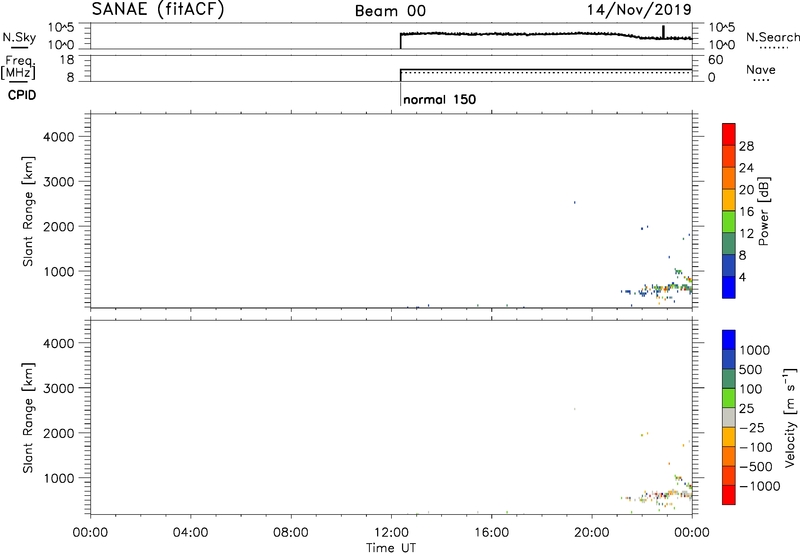Click the Slant Range label of velocity panel

point(28,417)
